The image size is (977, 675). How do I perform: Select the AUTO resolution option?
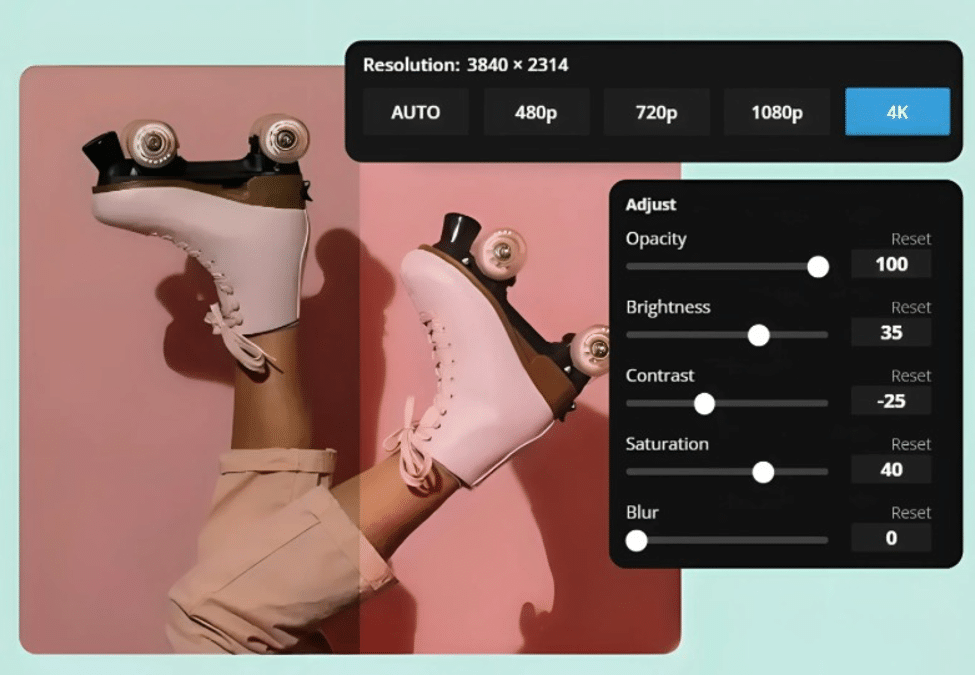pyautogui.click(x=416, y=112)
